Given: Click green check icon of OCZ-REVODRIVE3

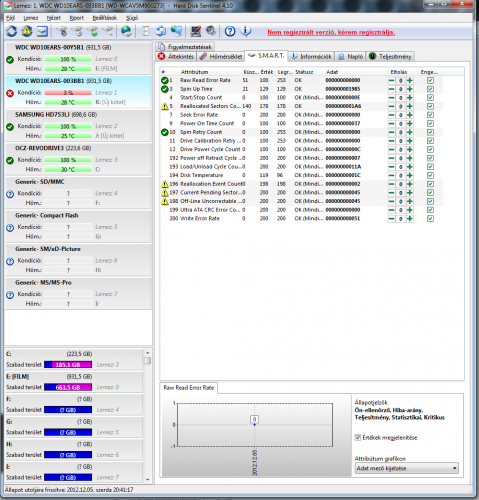Looking at the screenshot, I should click(10, 160).
